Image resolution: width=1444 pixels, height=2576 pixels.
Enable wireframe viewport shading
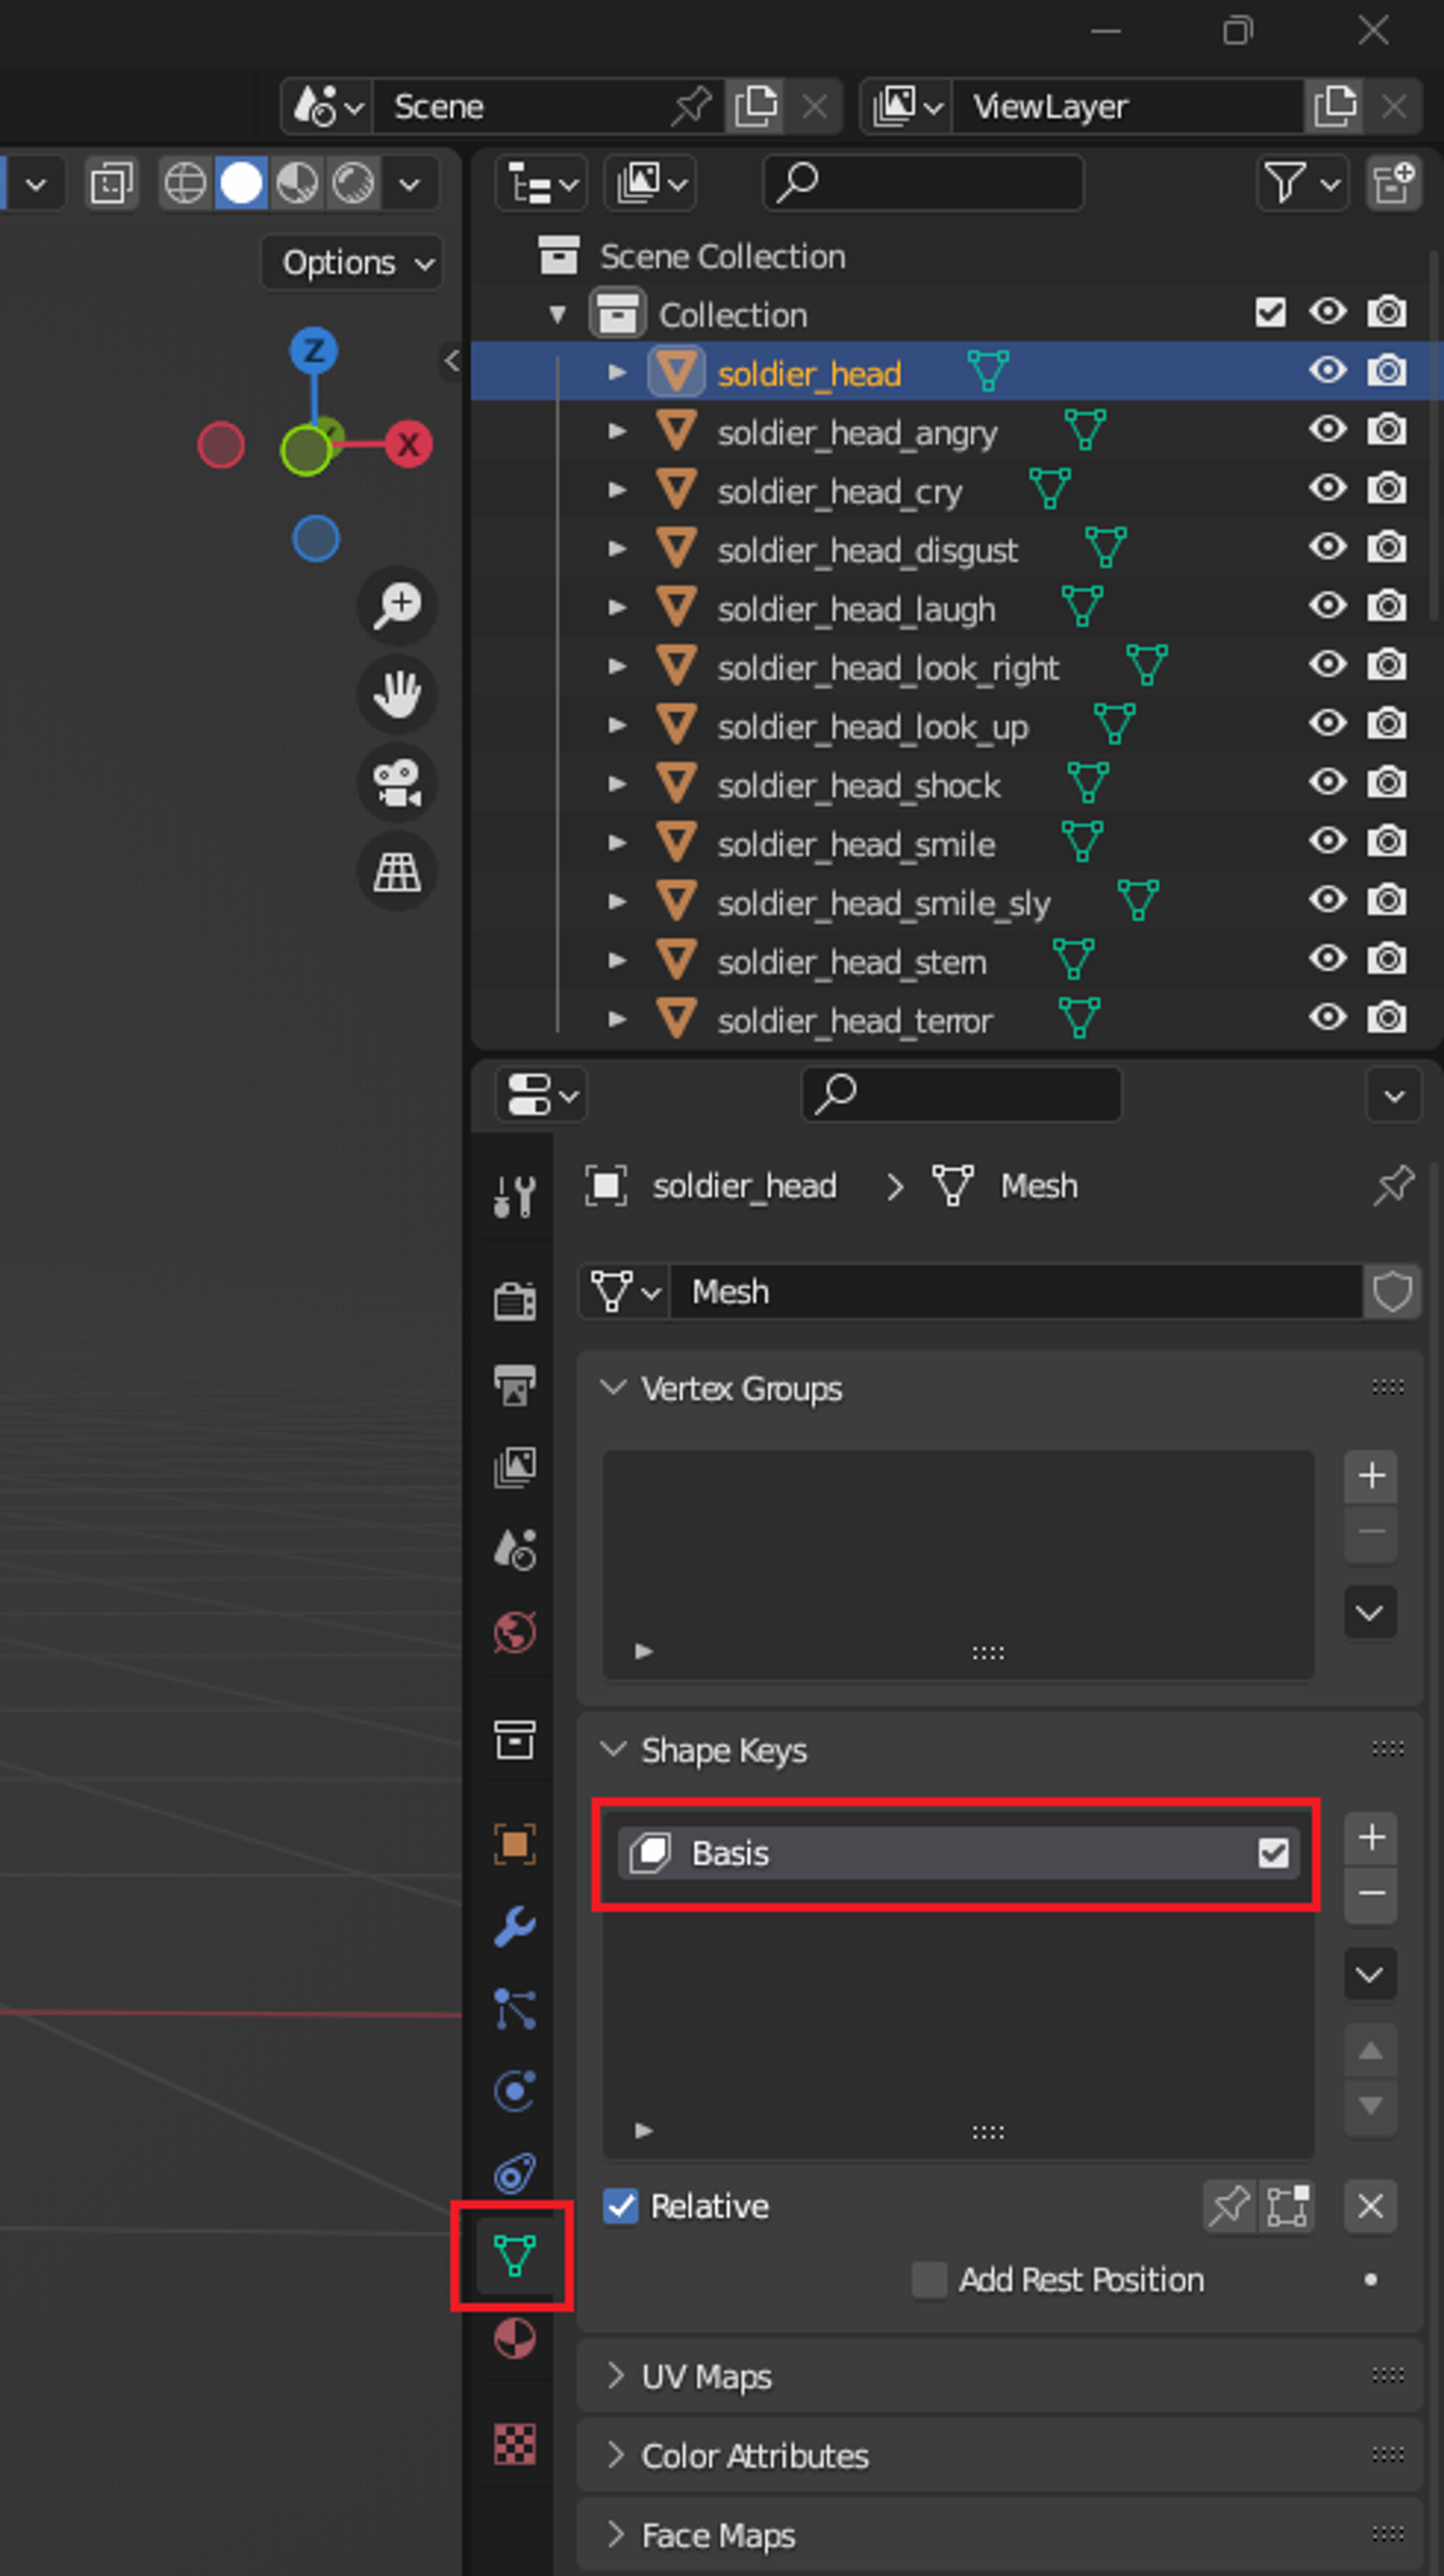point(185,183)
